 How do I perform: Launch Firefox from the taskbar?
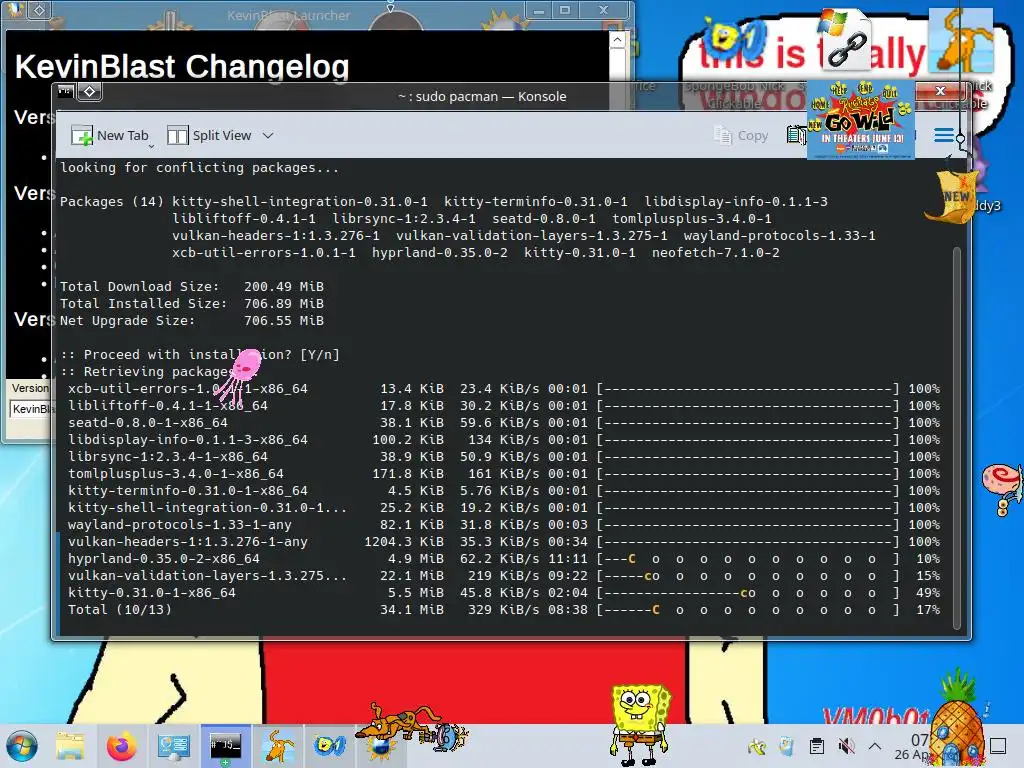point(121,746)
